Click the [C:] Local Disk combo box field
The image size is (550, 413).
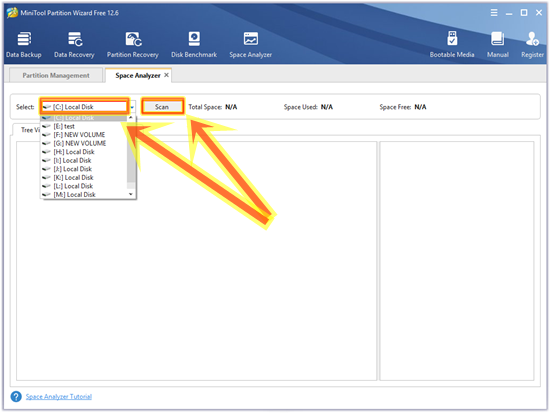pos(84,107)
